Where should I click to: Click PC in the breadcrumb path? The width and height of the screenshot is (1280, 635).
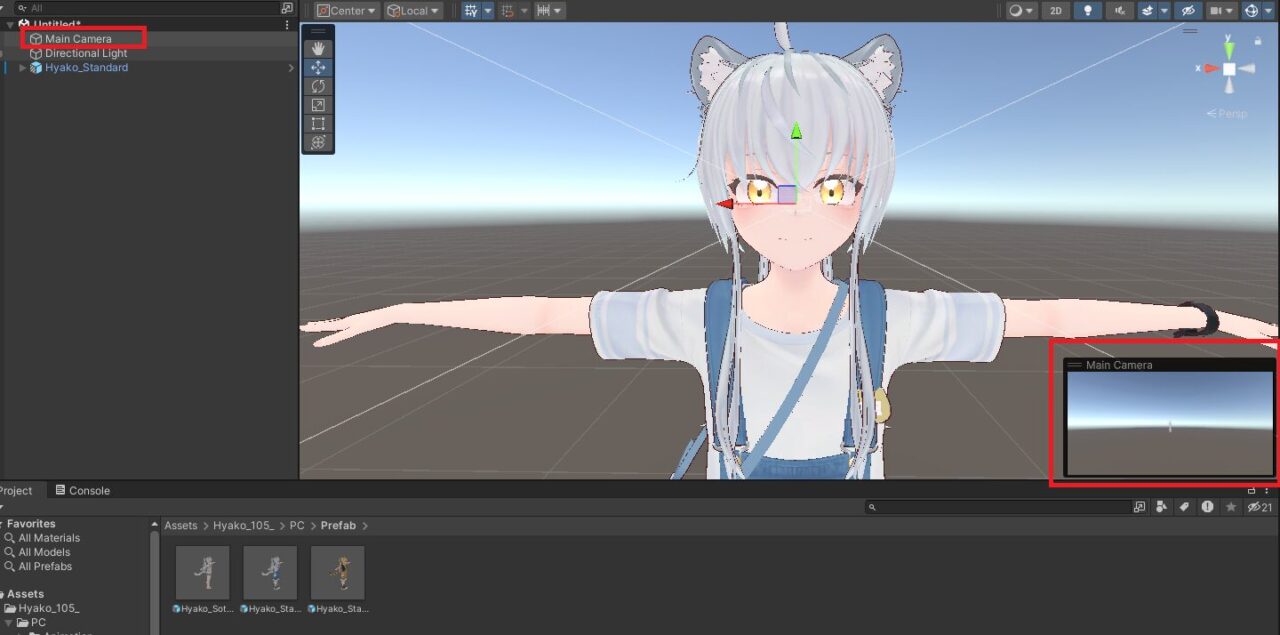297,525
